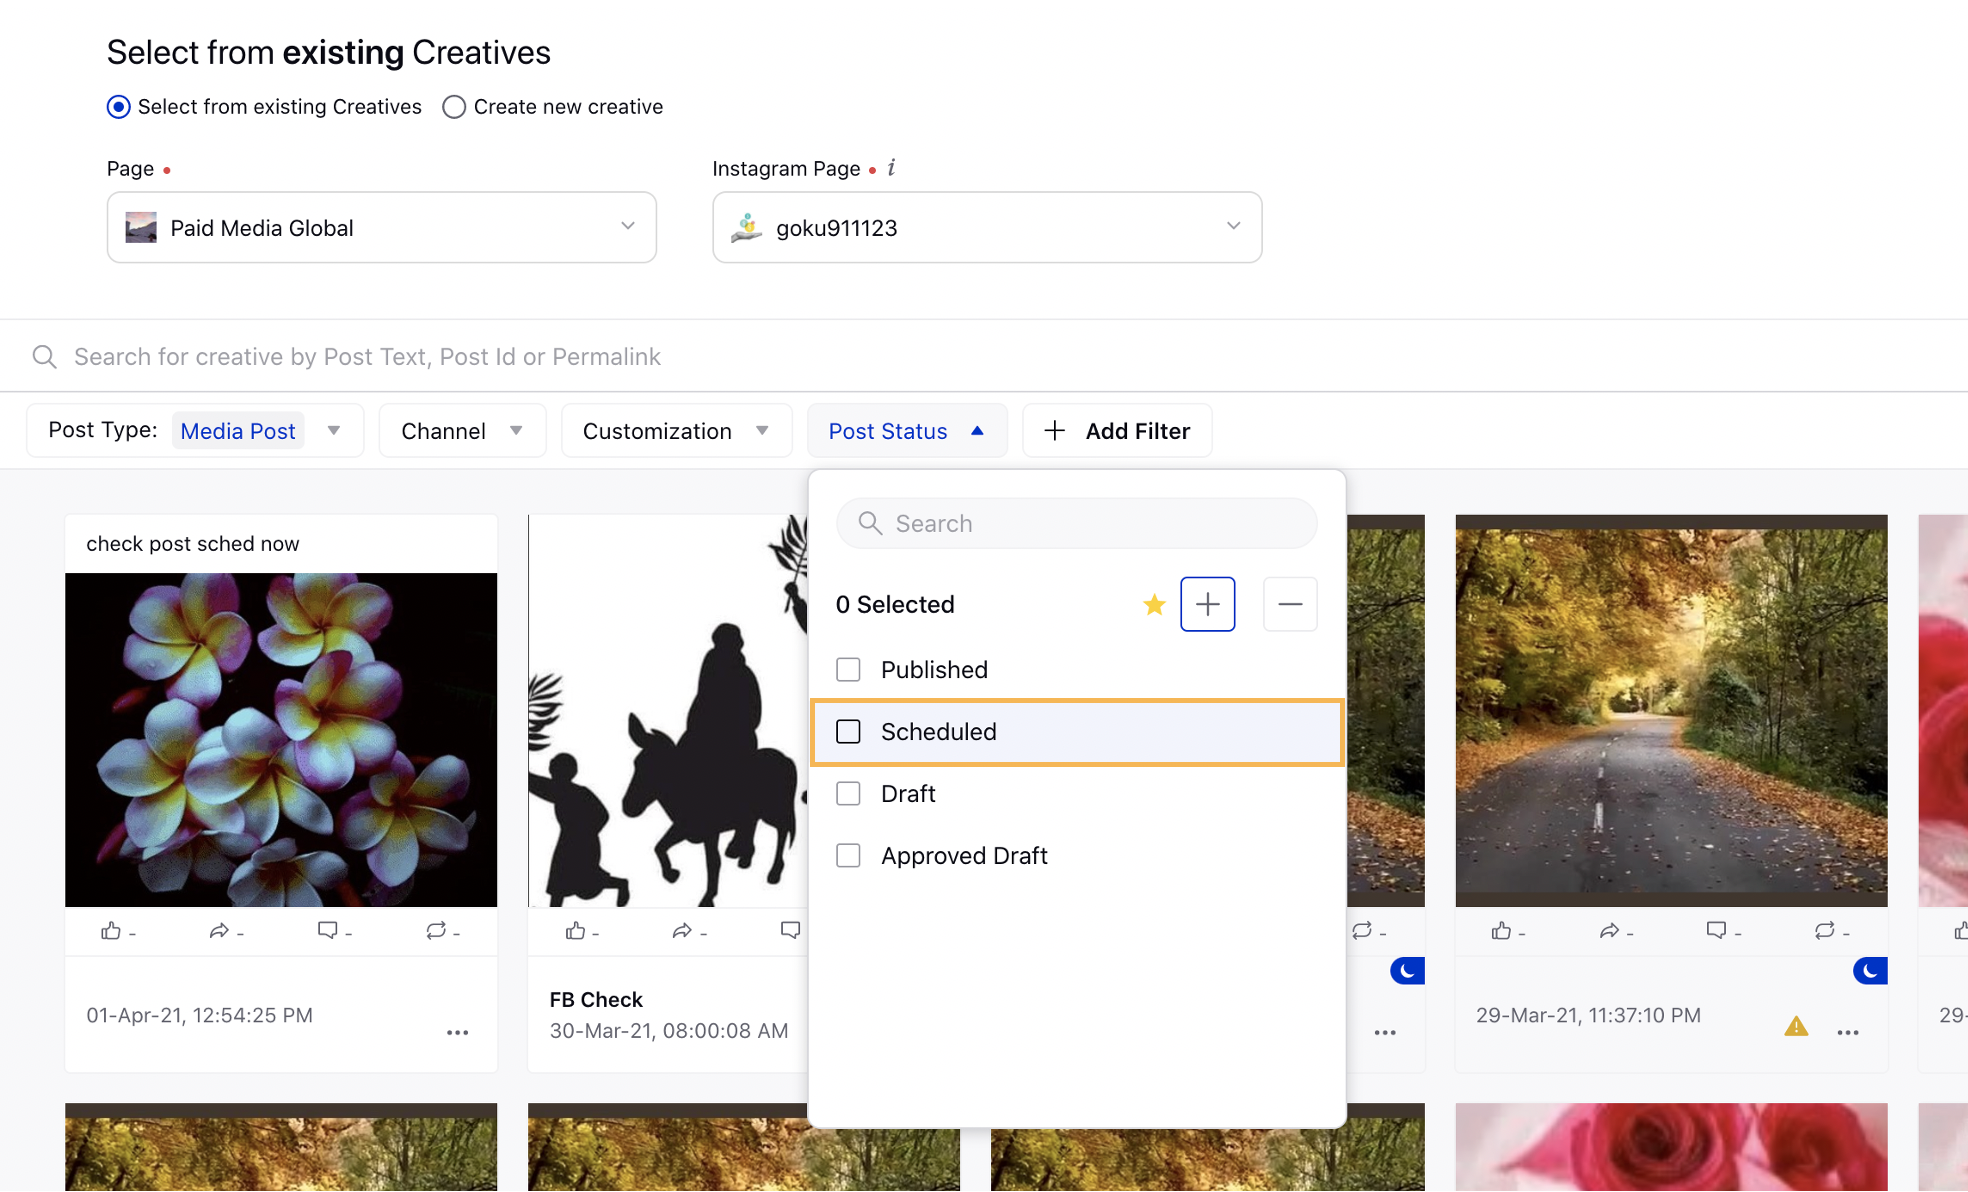
Task: Click the search magnifier icon in filter dropdown
Action: pyautogui.click(x=870, y=523)
